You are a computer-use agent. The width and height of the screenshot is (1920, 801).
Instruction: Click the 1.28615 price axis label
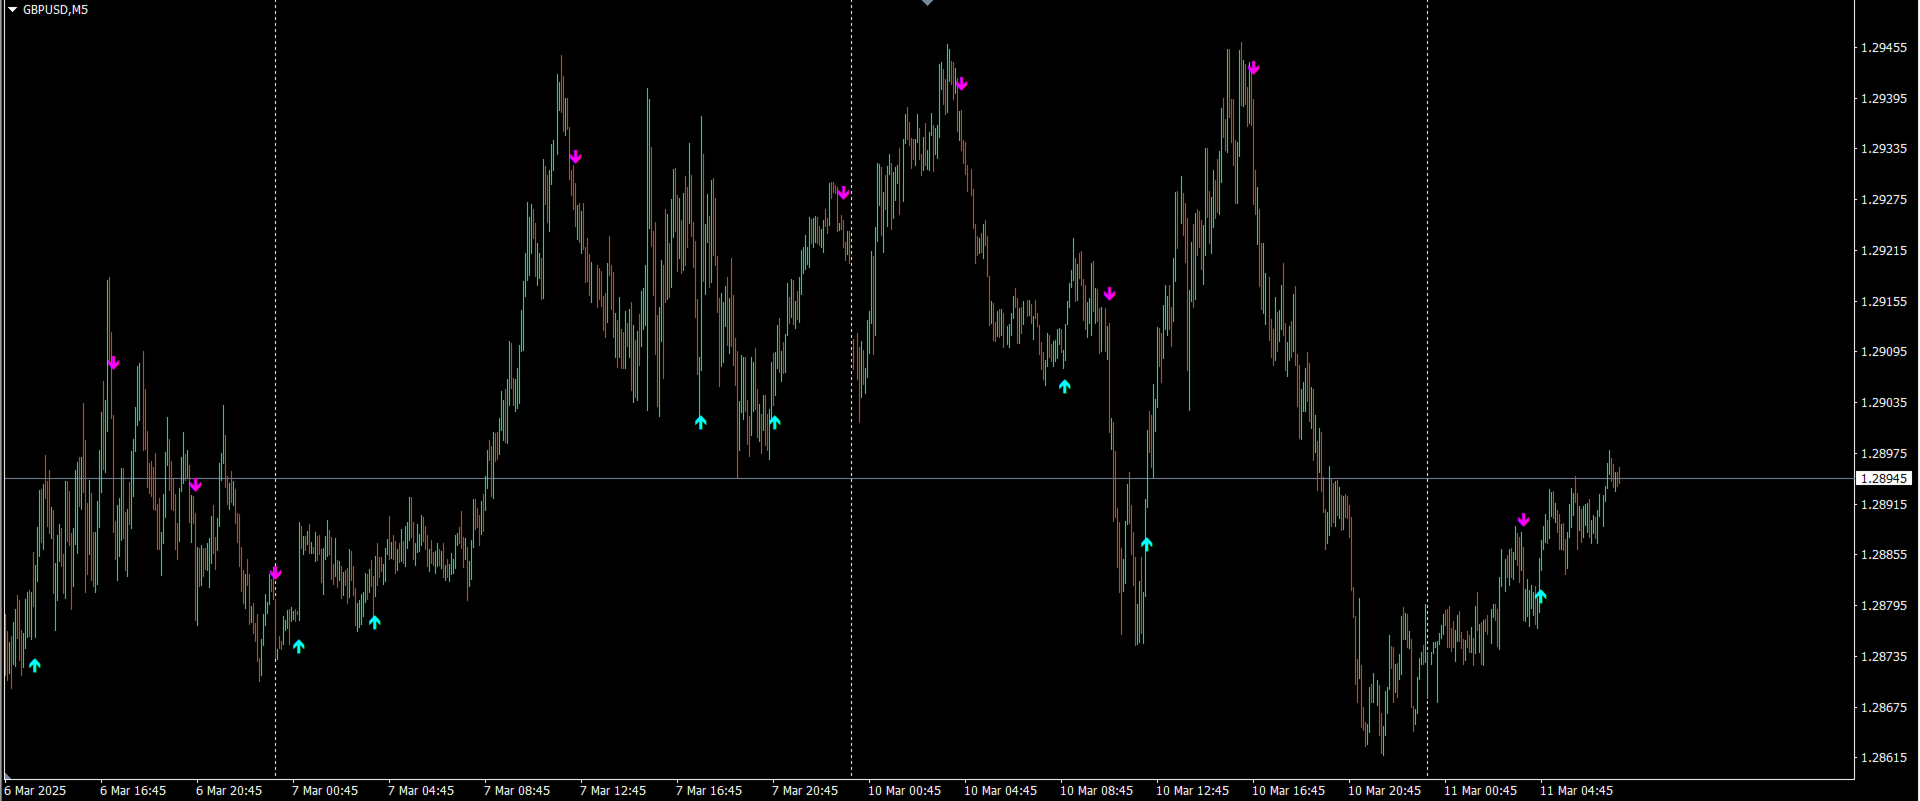tap(1883, 758)
